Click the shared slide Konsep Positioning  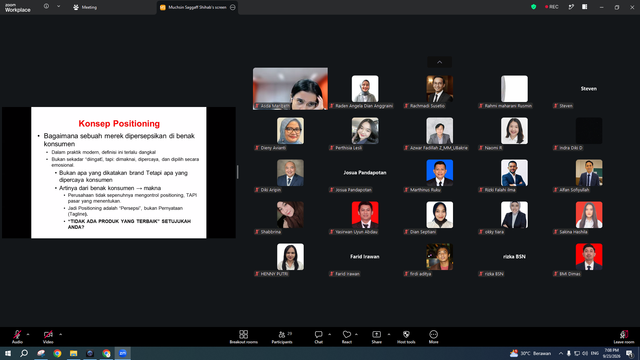[119, 173]
